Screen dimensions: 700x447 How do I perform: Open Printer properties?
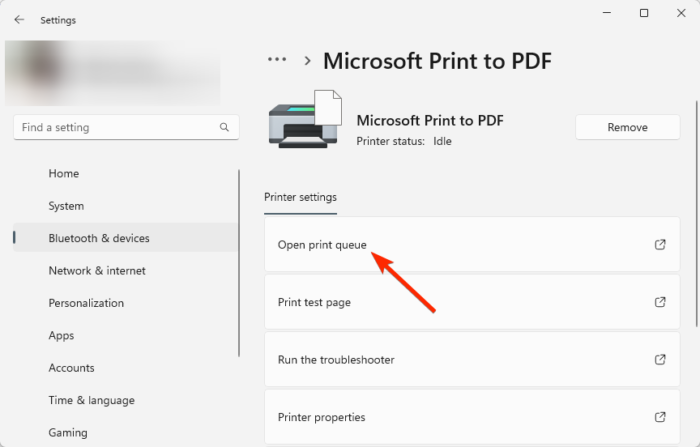(x=321, y=417)
